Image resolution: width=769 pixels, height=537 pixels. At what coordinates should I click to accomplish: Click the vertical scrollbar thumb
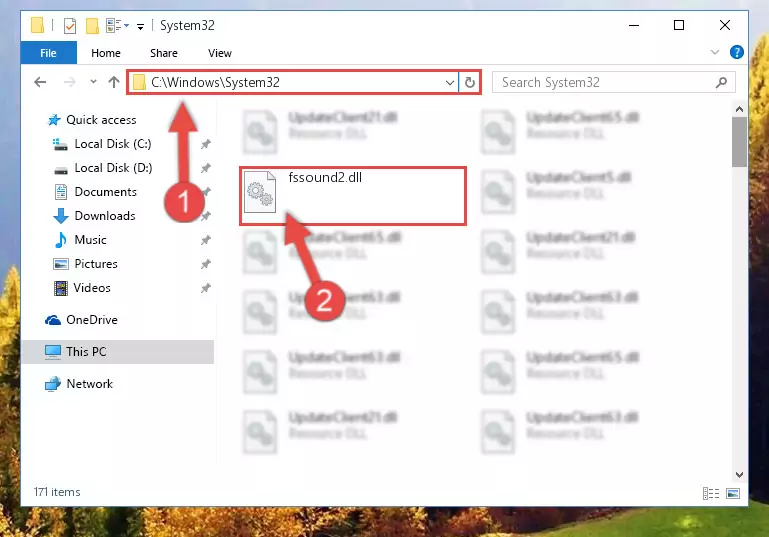point(739,142)
